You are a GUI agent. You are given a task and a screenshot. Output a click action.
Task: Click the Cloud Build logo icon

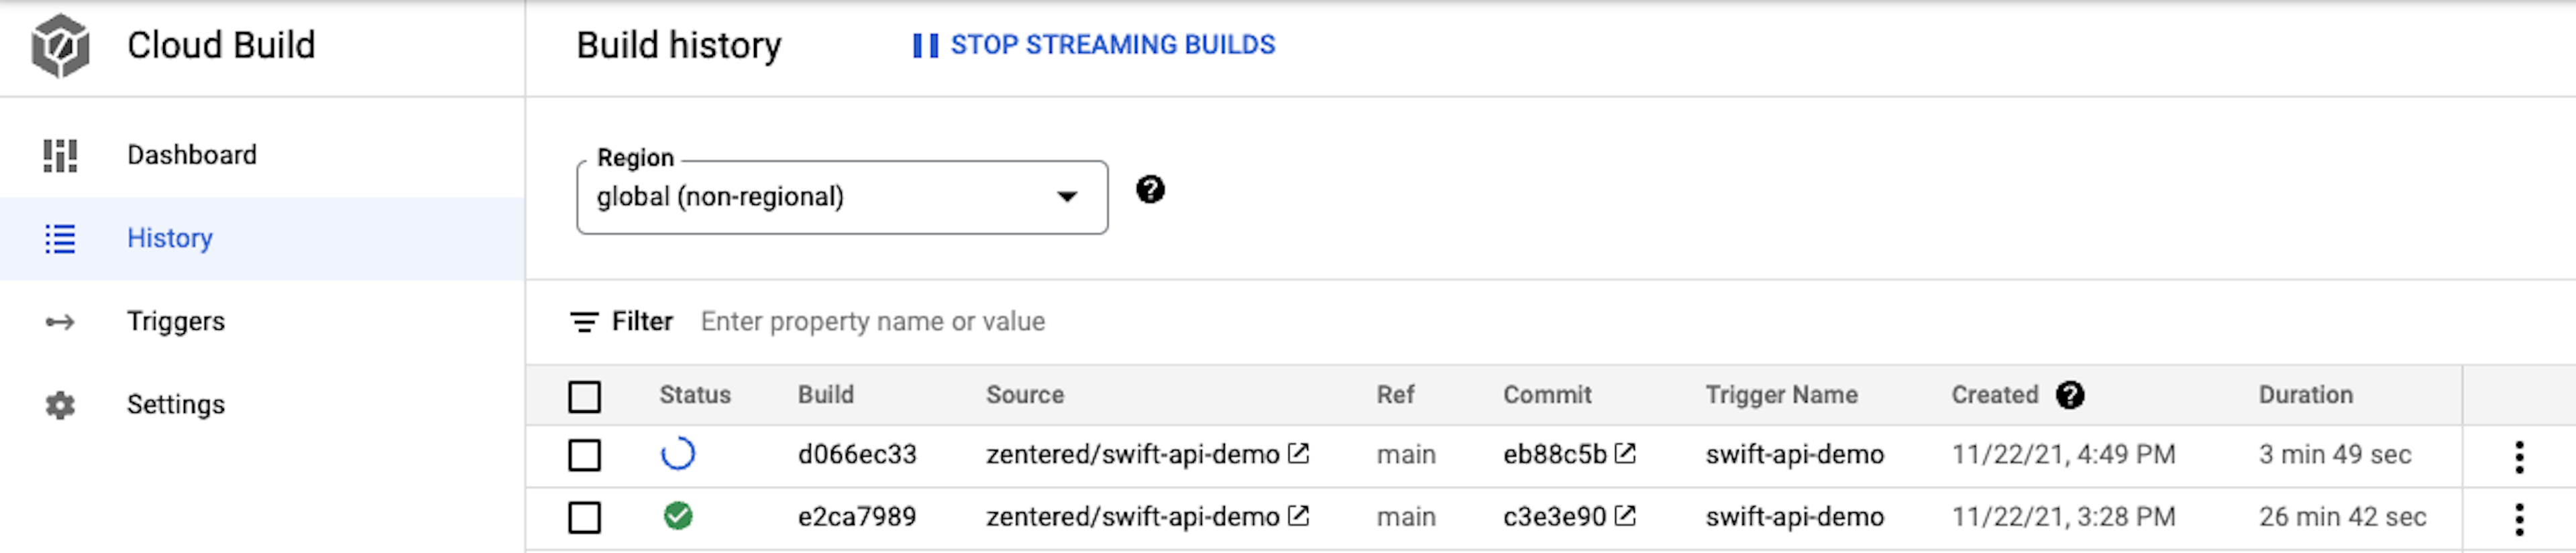click(60, 45)
